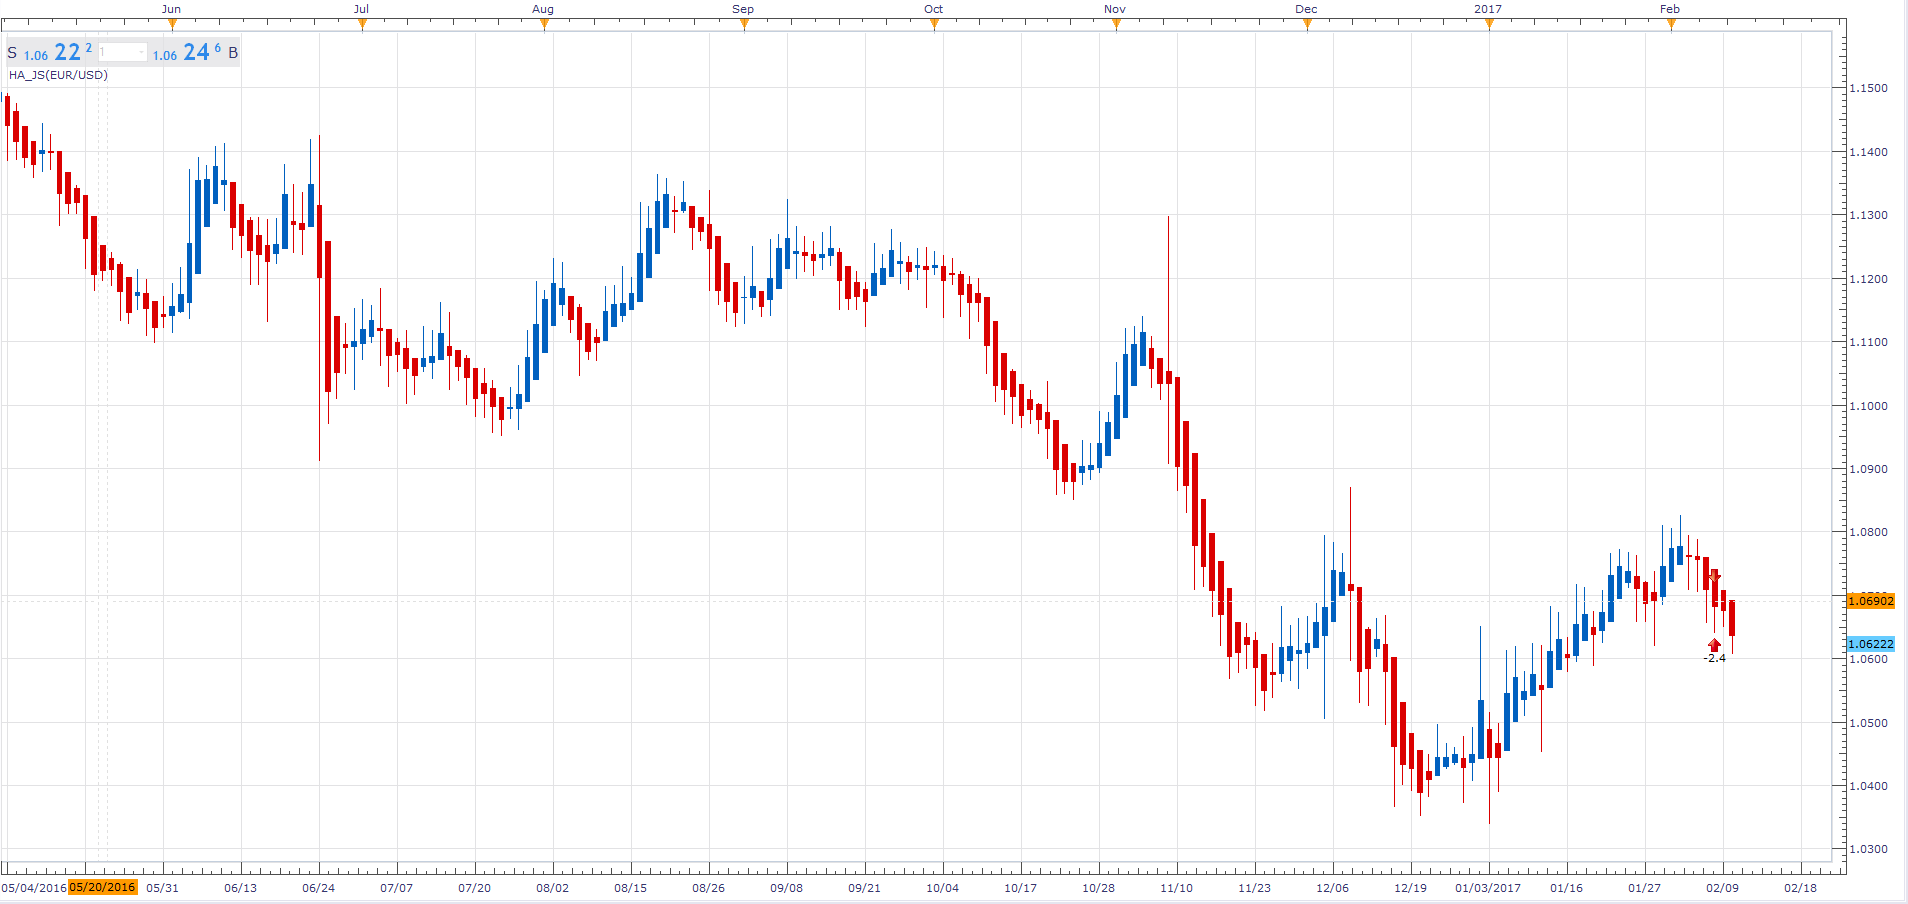This screenshot has width=1908, height=904.
Task: Click the 08/26 date label
Action: pos(709,888)
